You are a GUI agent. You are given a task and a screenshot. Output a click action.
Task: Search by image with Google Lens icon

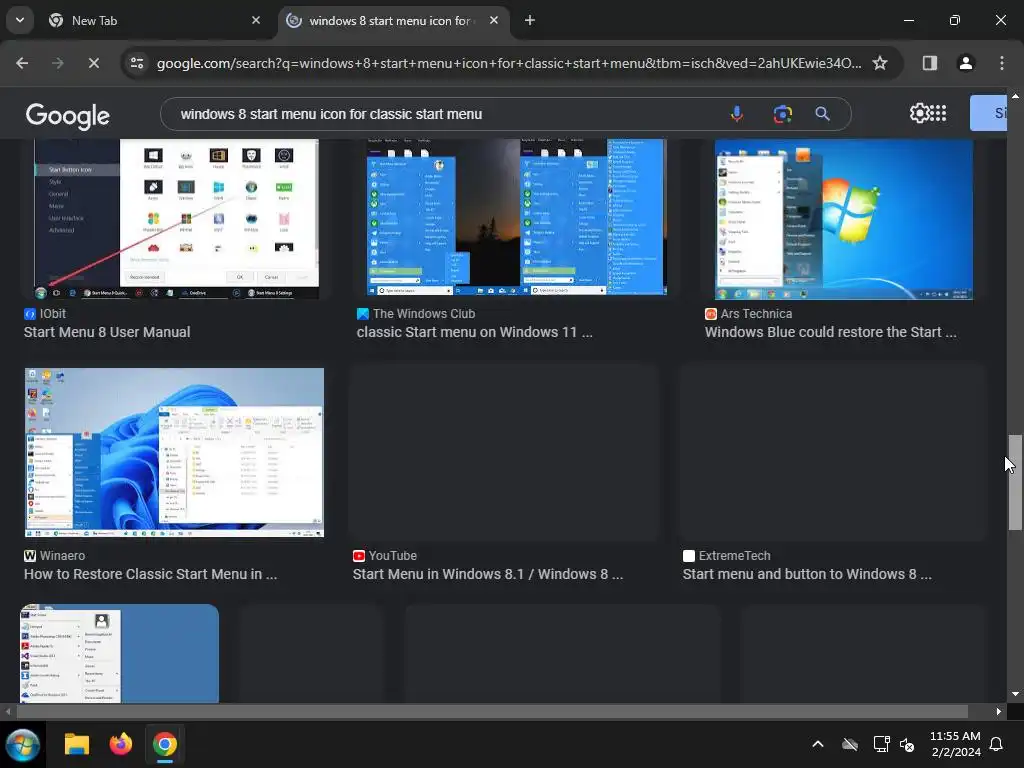point(782,114)
